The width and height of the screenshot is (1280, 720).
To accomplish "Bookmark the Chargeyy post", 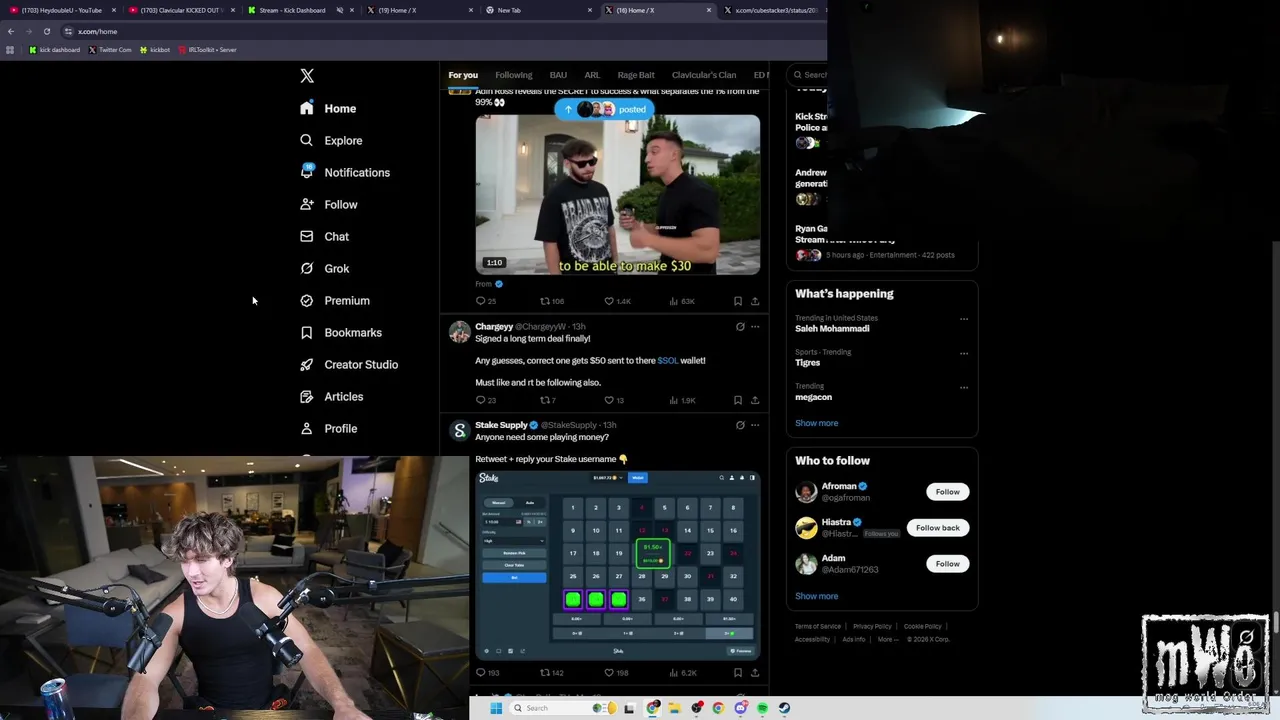I will 738,400.
